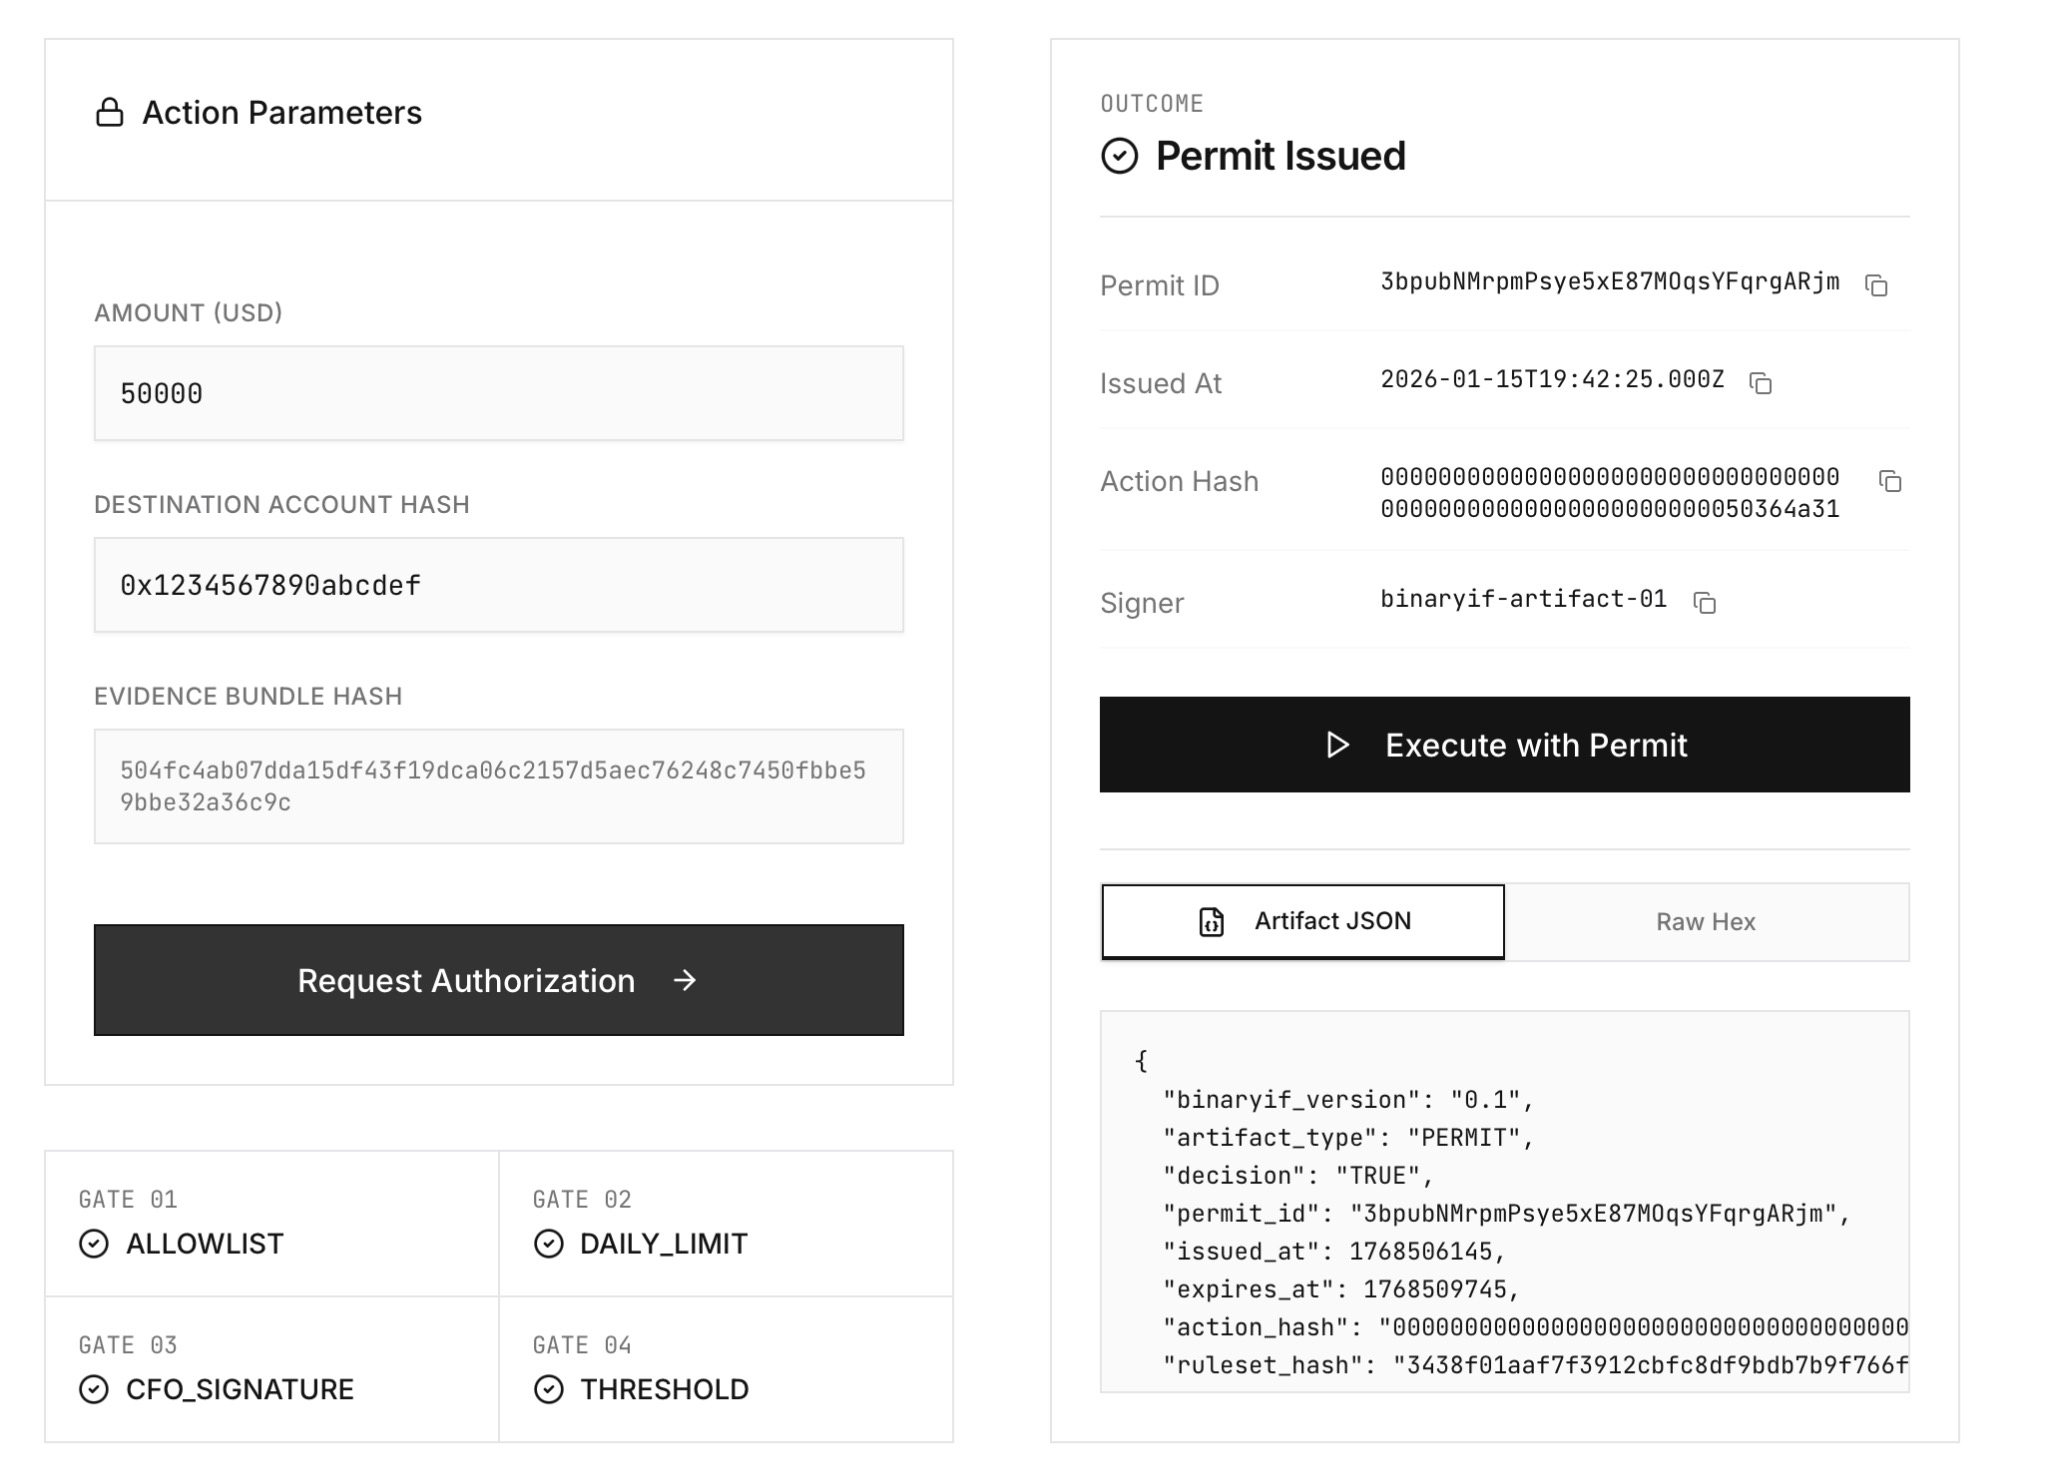
Task: Click the arrow icon in Request Authorization
Action: pyautogui.click(x=685, y=981)
